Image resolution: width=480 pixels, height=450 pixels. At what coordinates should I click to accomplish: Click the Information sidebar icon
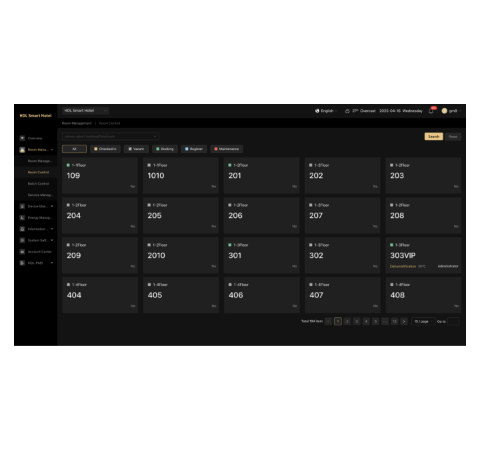pyautogui.click(x=22, y=229)
